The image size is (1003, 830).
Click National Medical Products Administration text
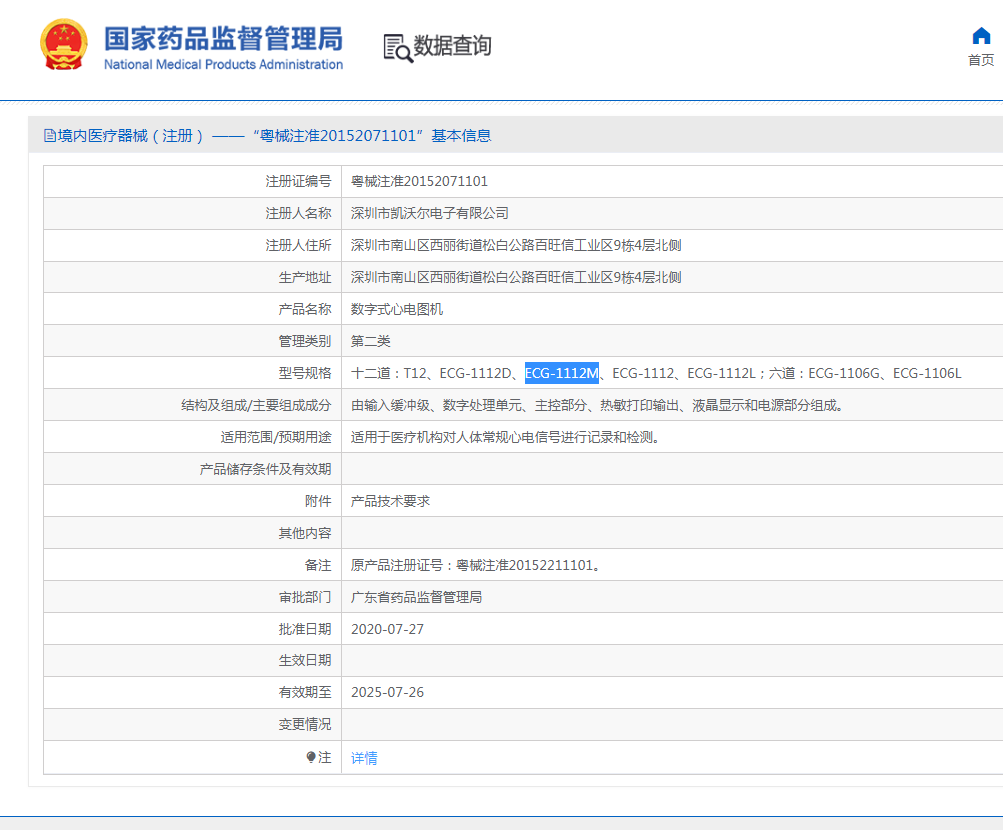(223, 65)
